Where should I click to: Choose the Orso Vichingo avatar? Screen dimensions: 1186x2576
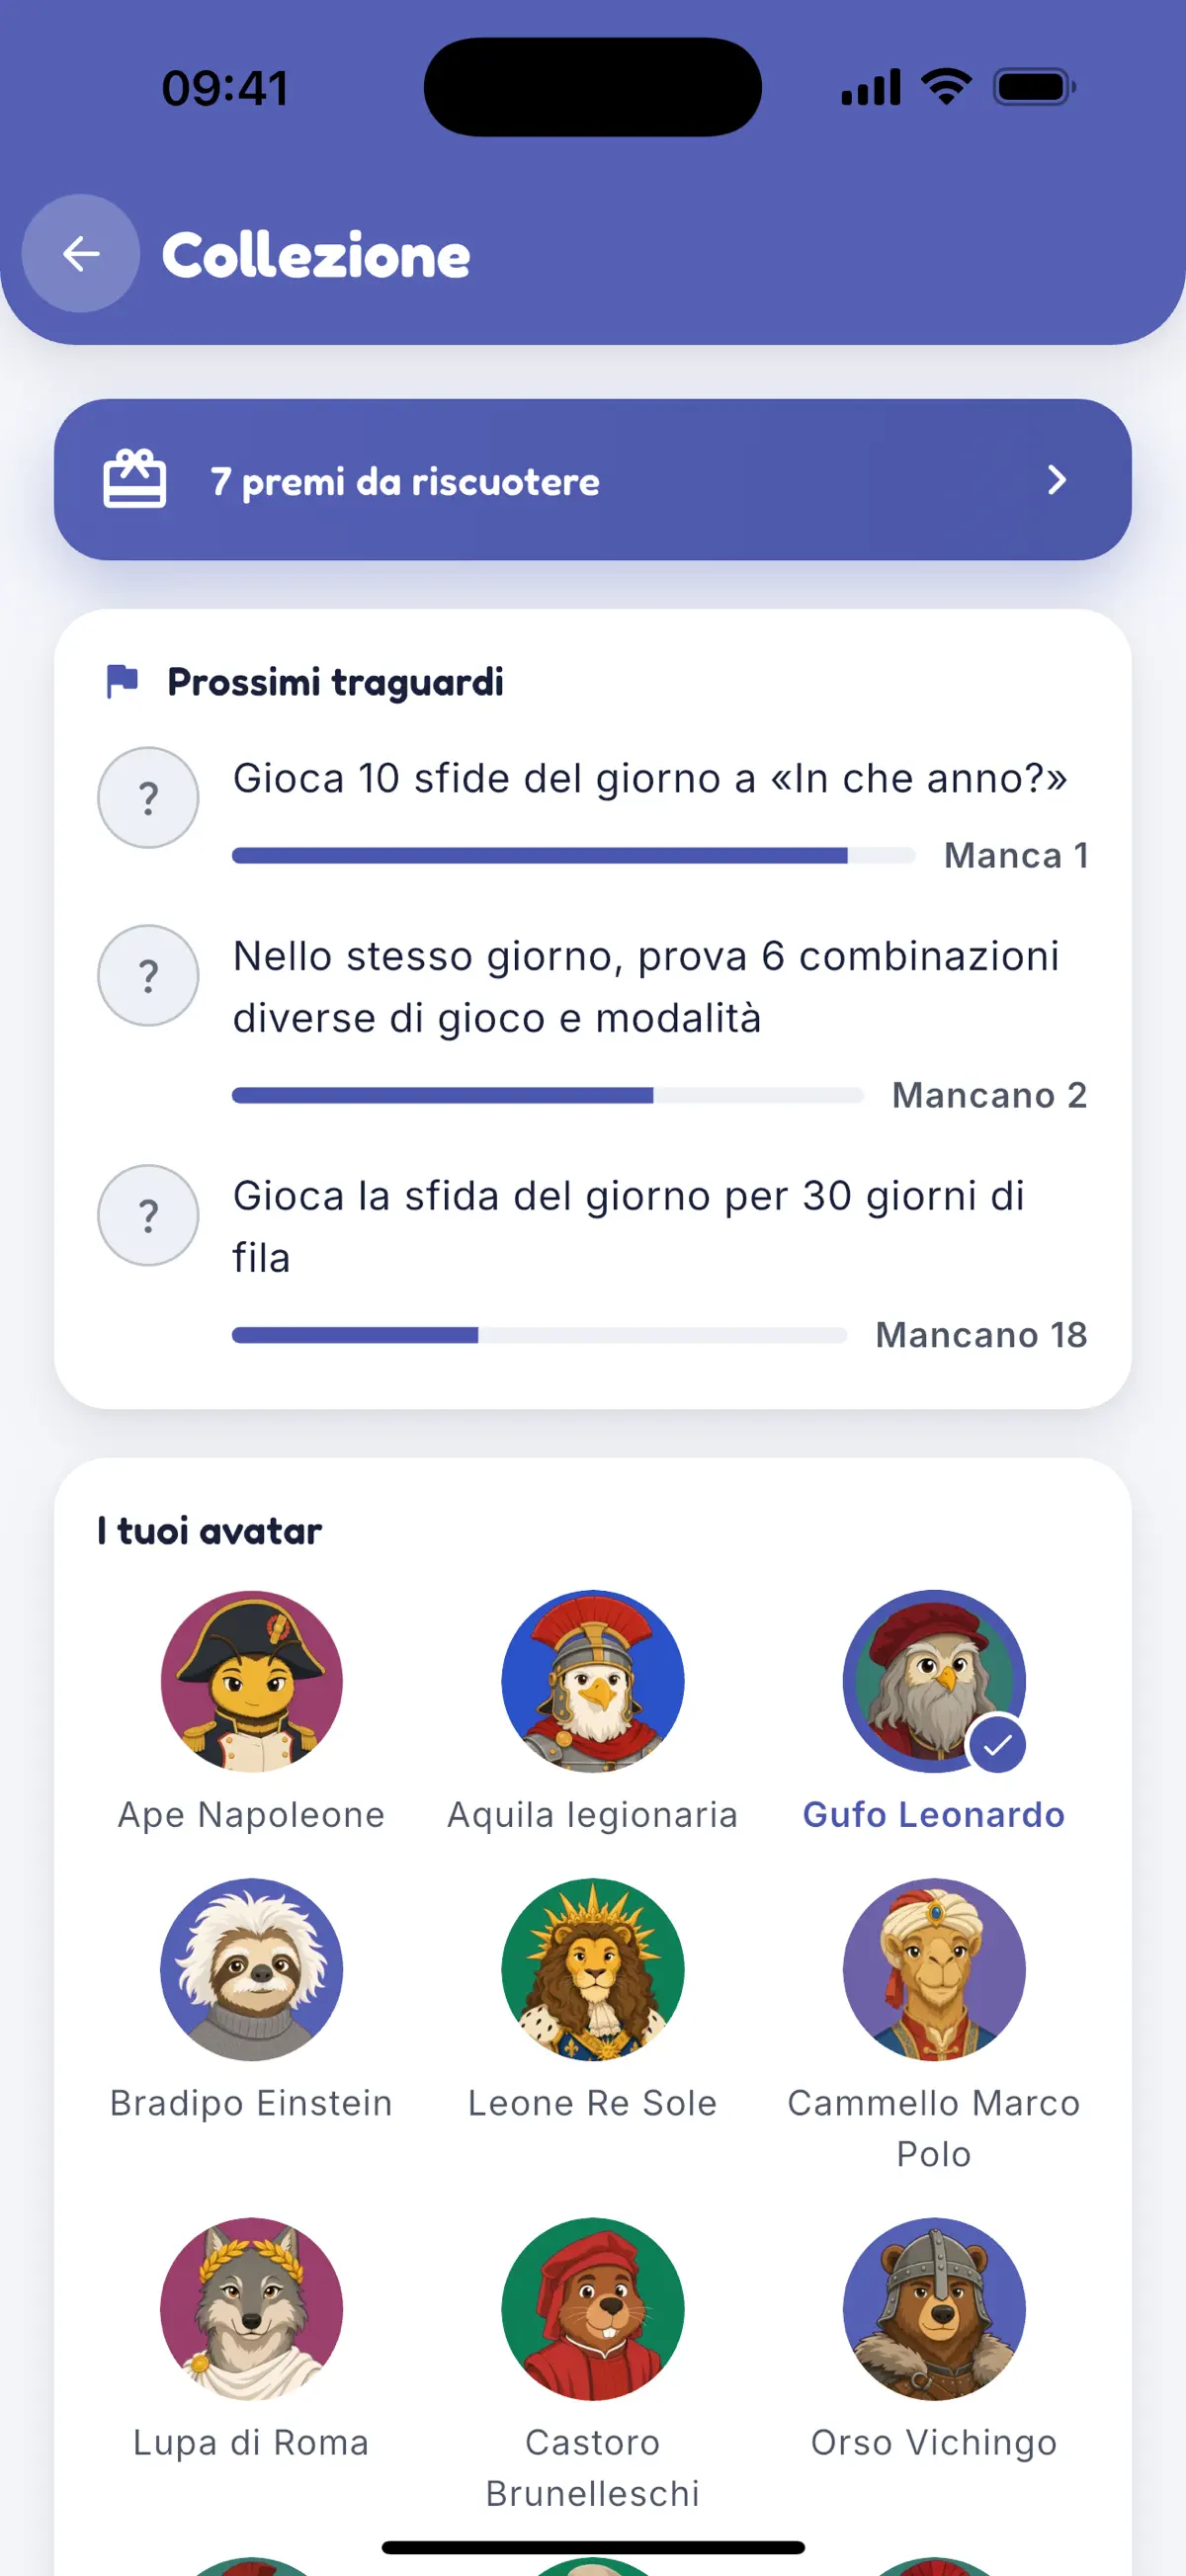[934, 2309]
